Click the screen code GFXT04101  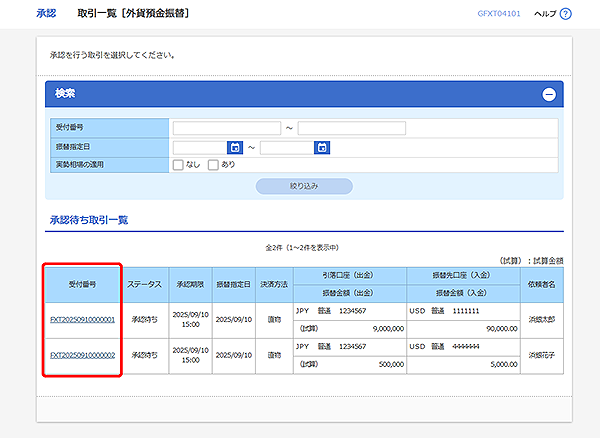point(499,14)
